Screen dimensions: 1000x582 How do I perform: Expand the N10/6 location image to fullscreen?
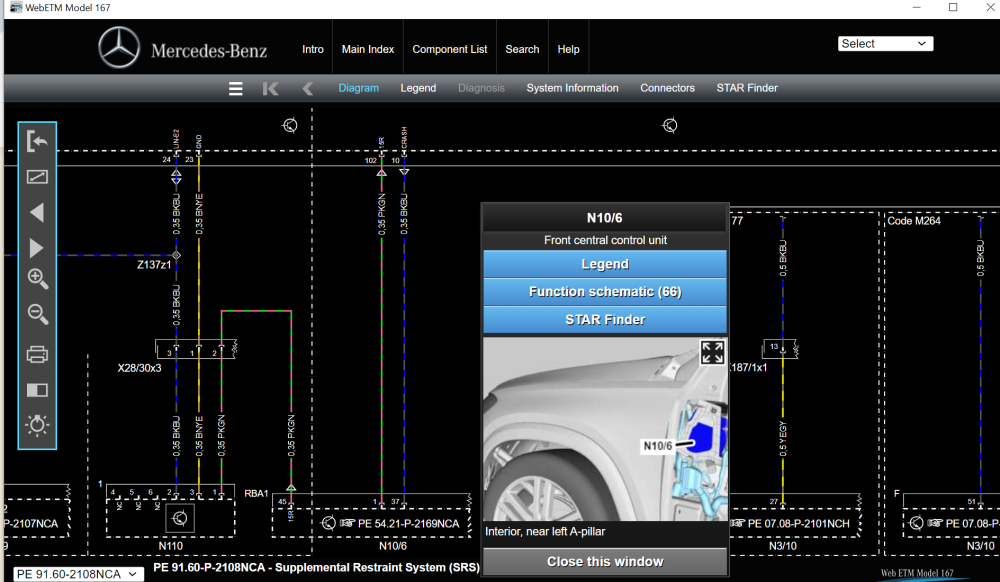(712, 352)
